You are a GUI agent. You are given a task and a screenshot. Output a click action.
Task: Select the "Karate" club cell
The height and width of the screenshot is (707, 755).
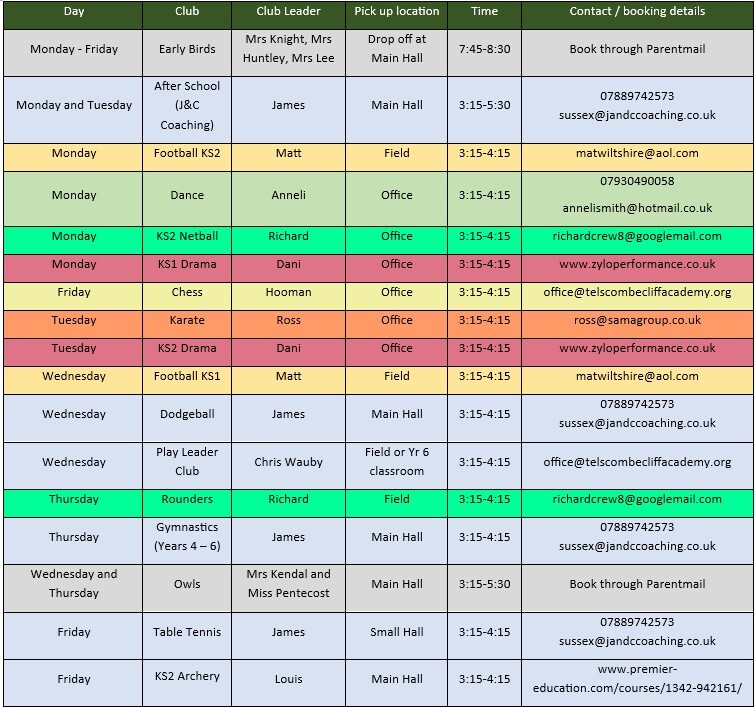pos(187,321)
